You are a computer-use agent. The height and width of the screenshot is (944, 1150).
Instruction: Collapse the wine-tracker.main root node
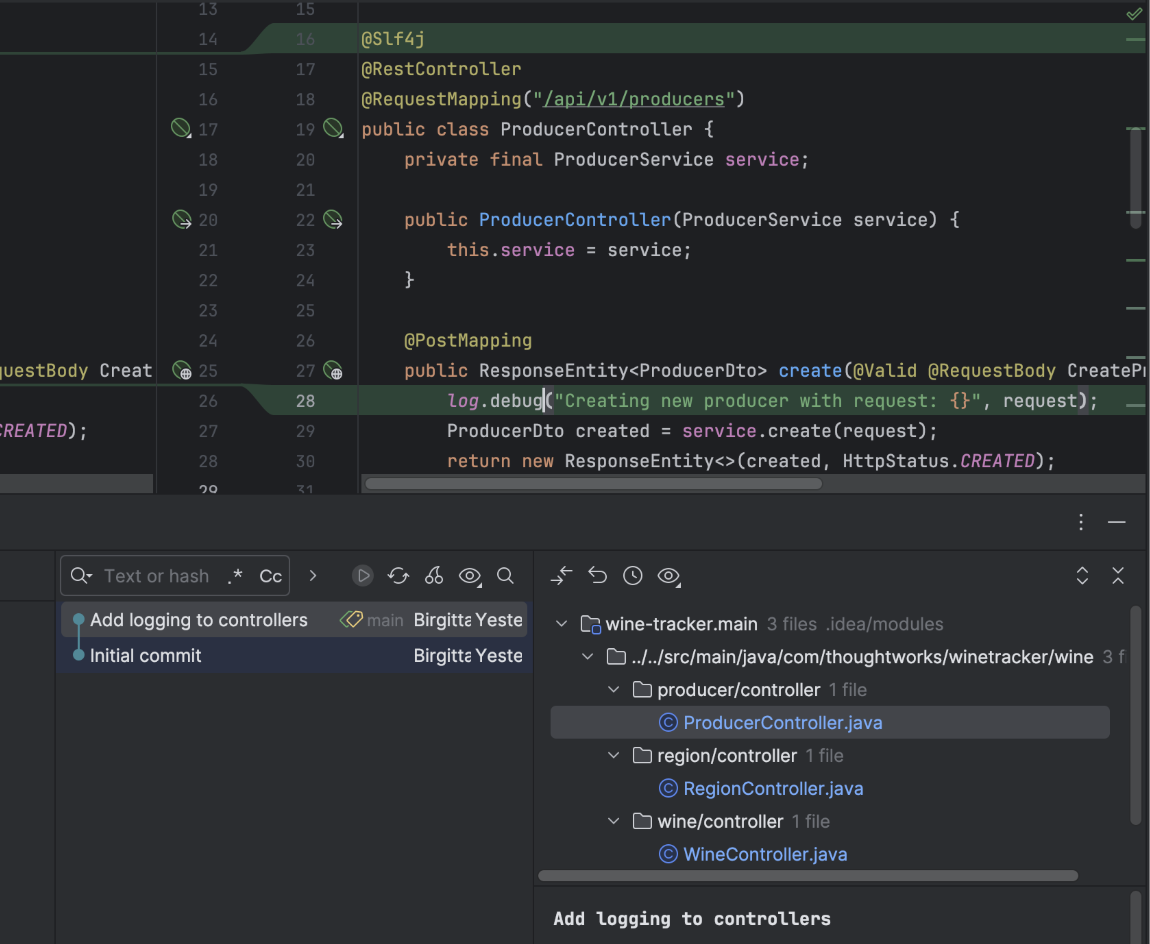(561, 623)
